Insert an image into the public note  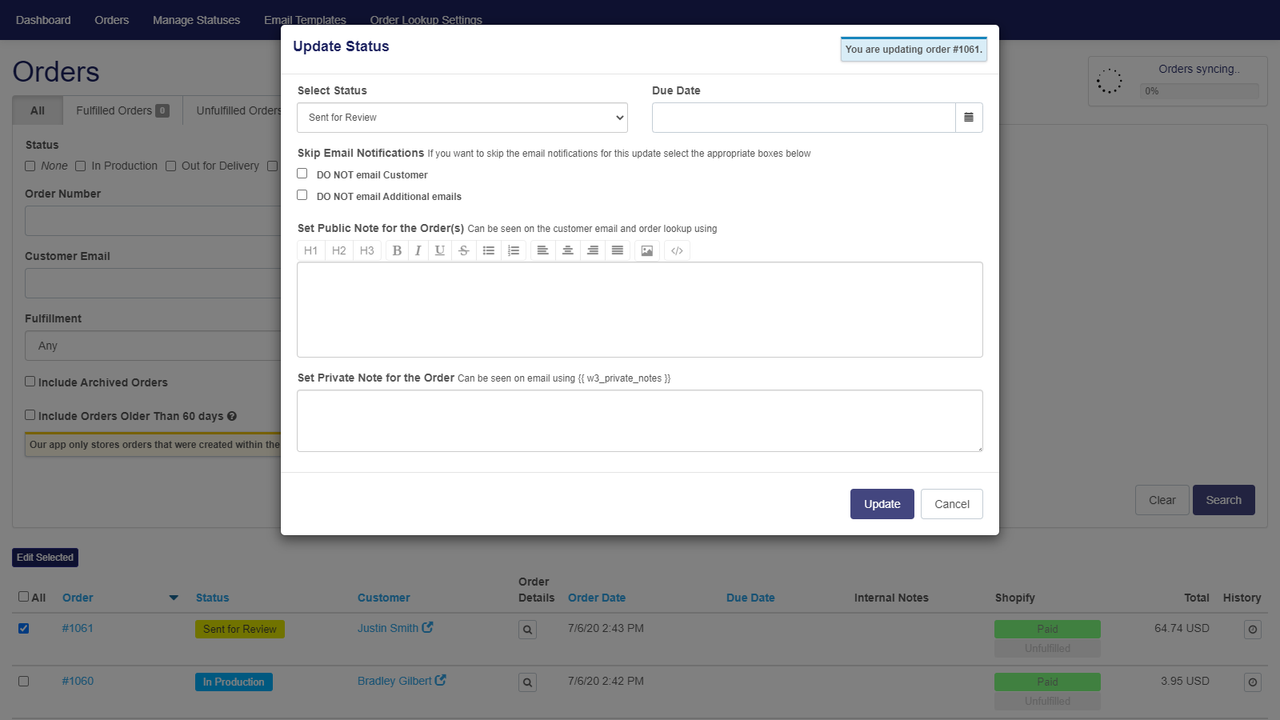coord(647,250)
